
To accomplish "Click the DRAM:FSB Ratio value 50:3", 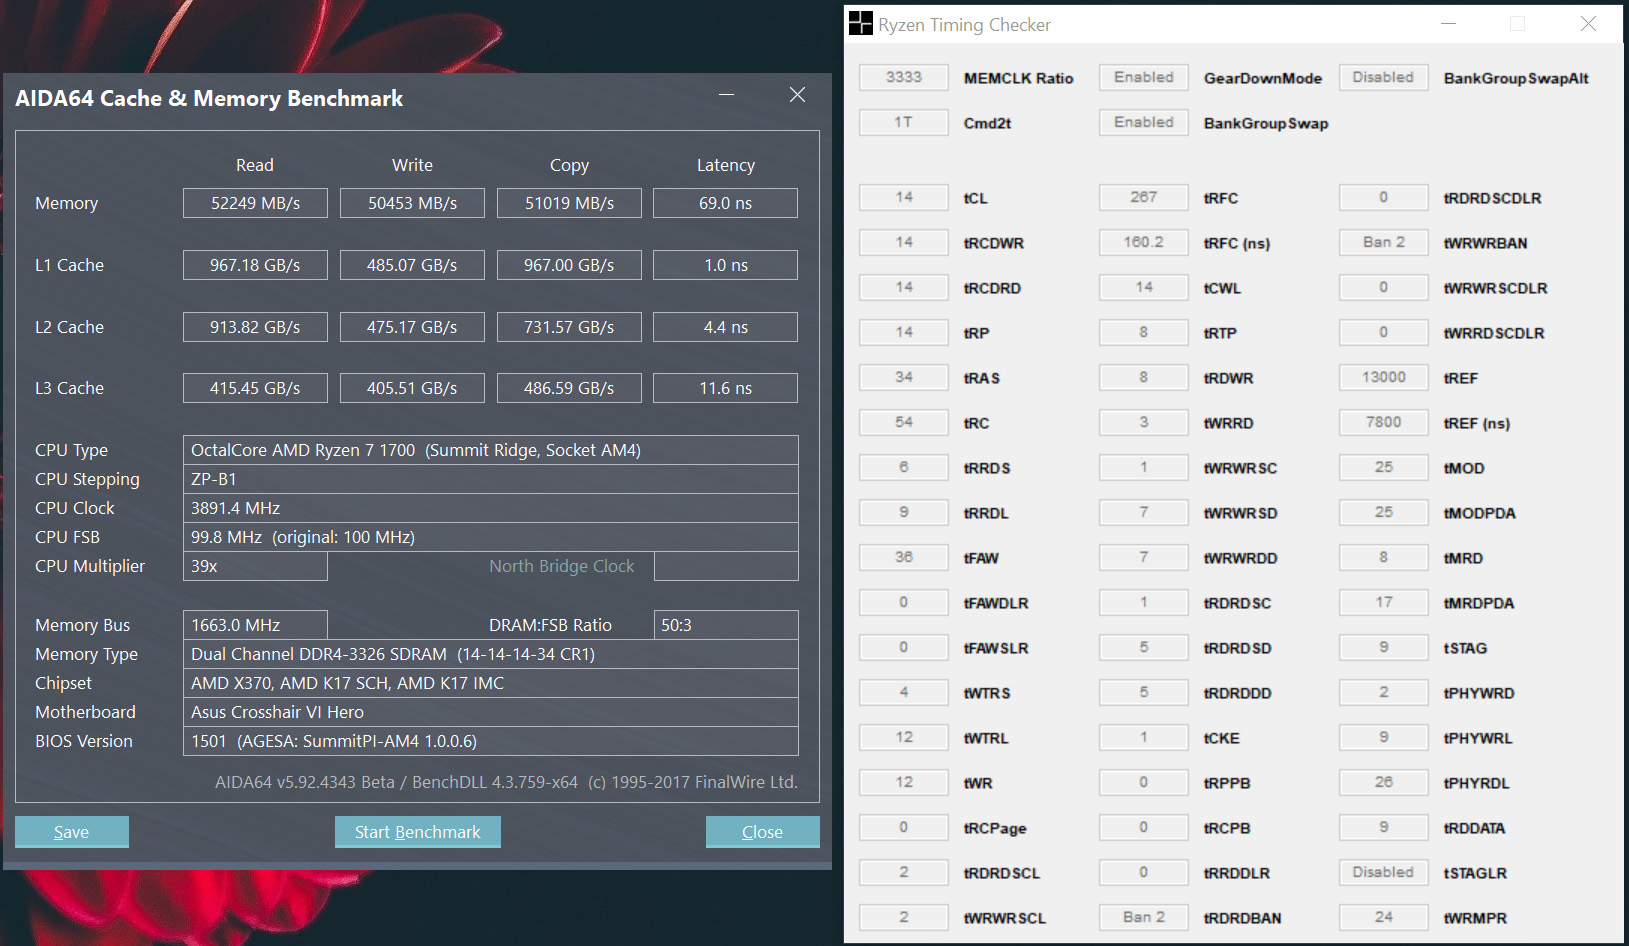I will pyautogui.click(x=726, y=625).
